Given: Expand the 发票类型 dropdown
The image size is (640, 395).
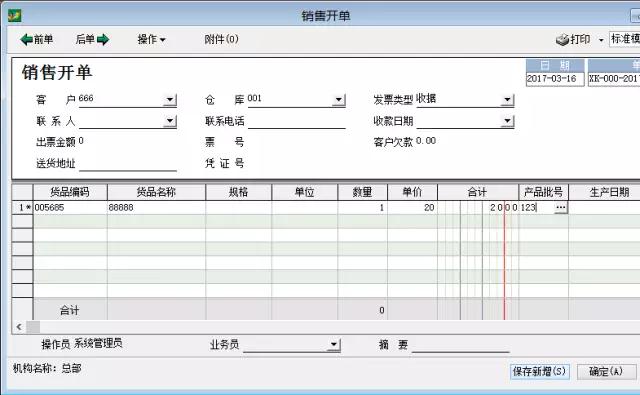Looking at the screenshot, I should click(x=507, y=100).
